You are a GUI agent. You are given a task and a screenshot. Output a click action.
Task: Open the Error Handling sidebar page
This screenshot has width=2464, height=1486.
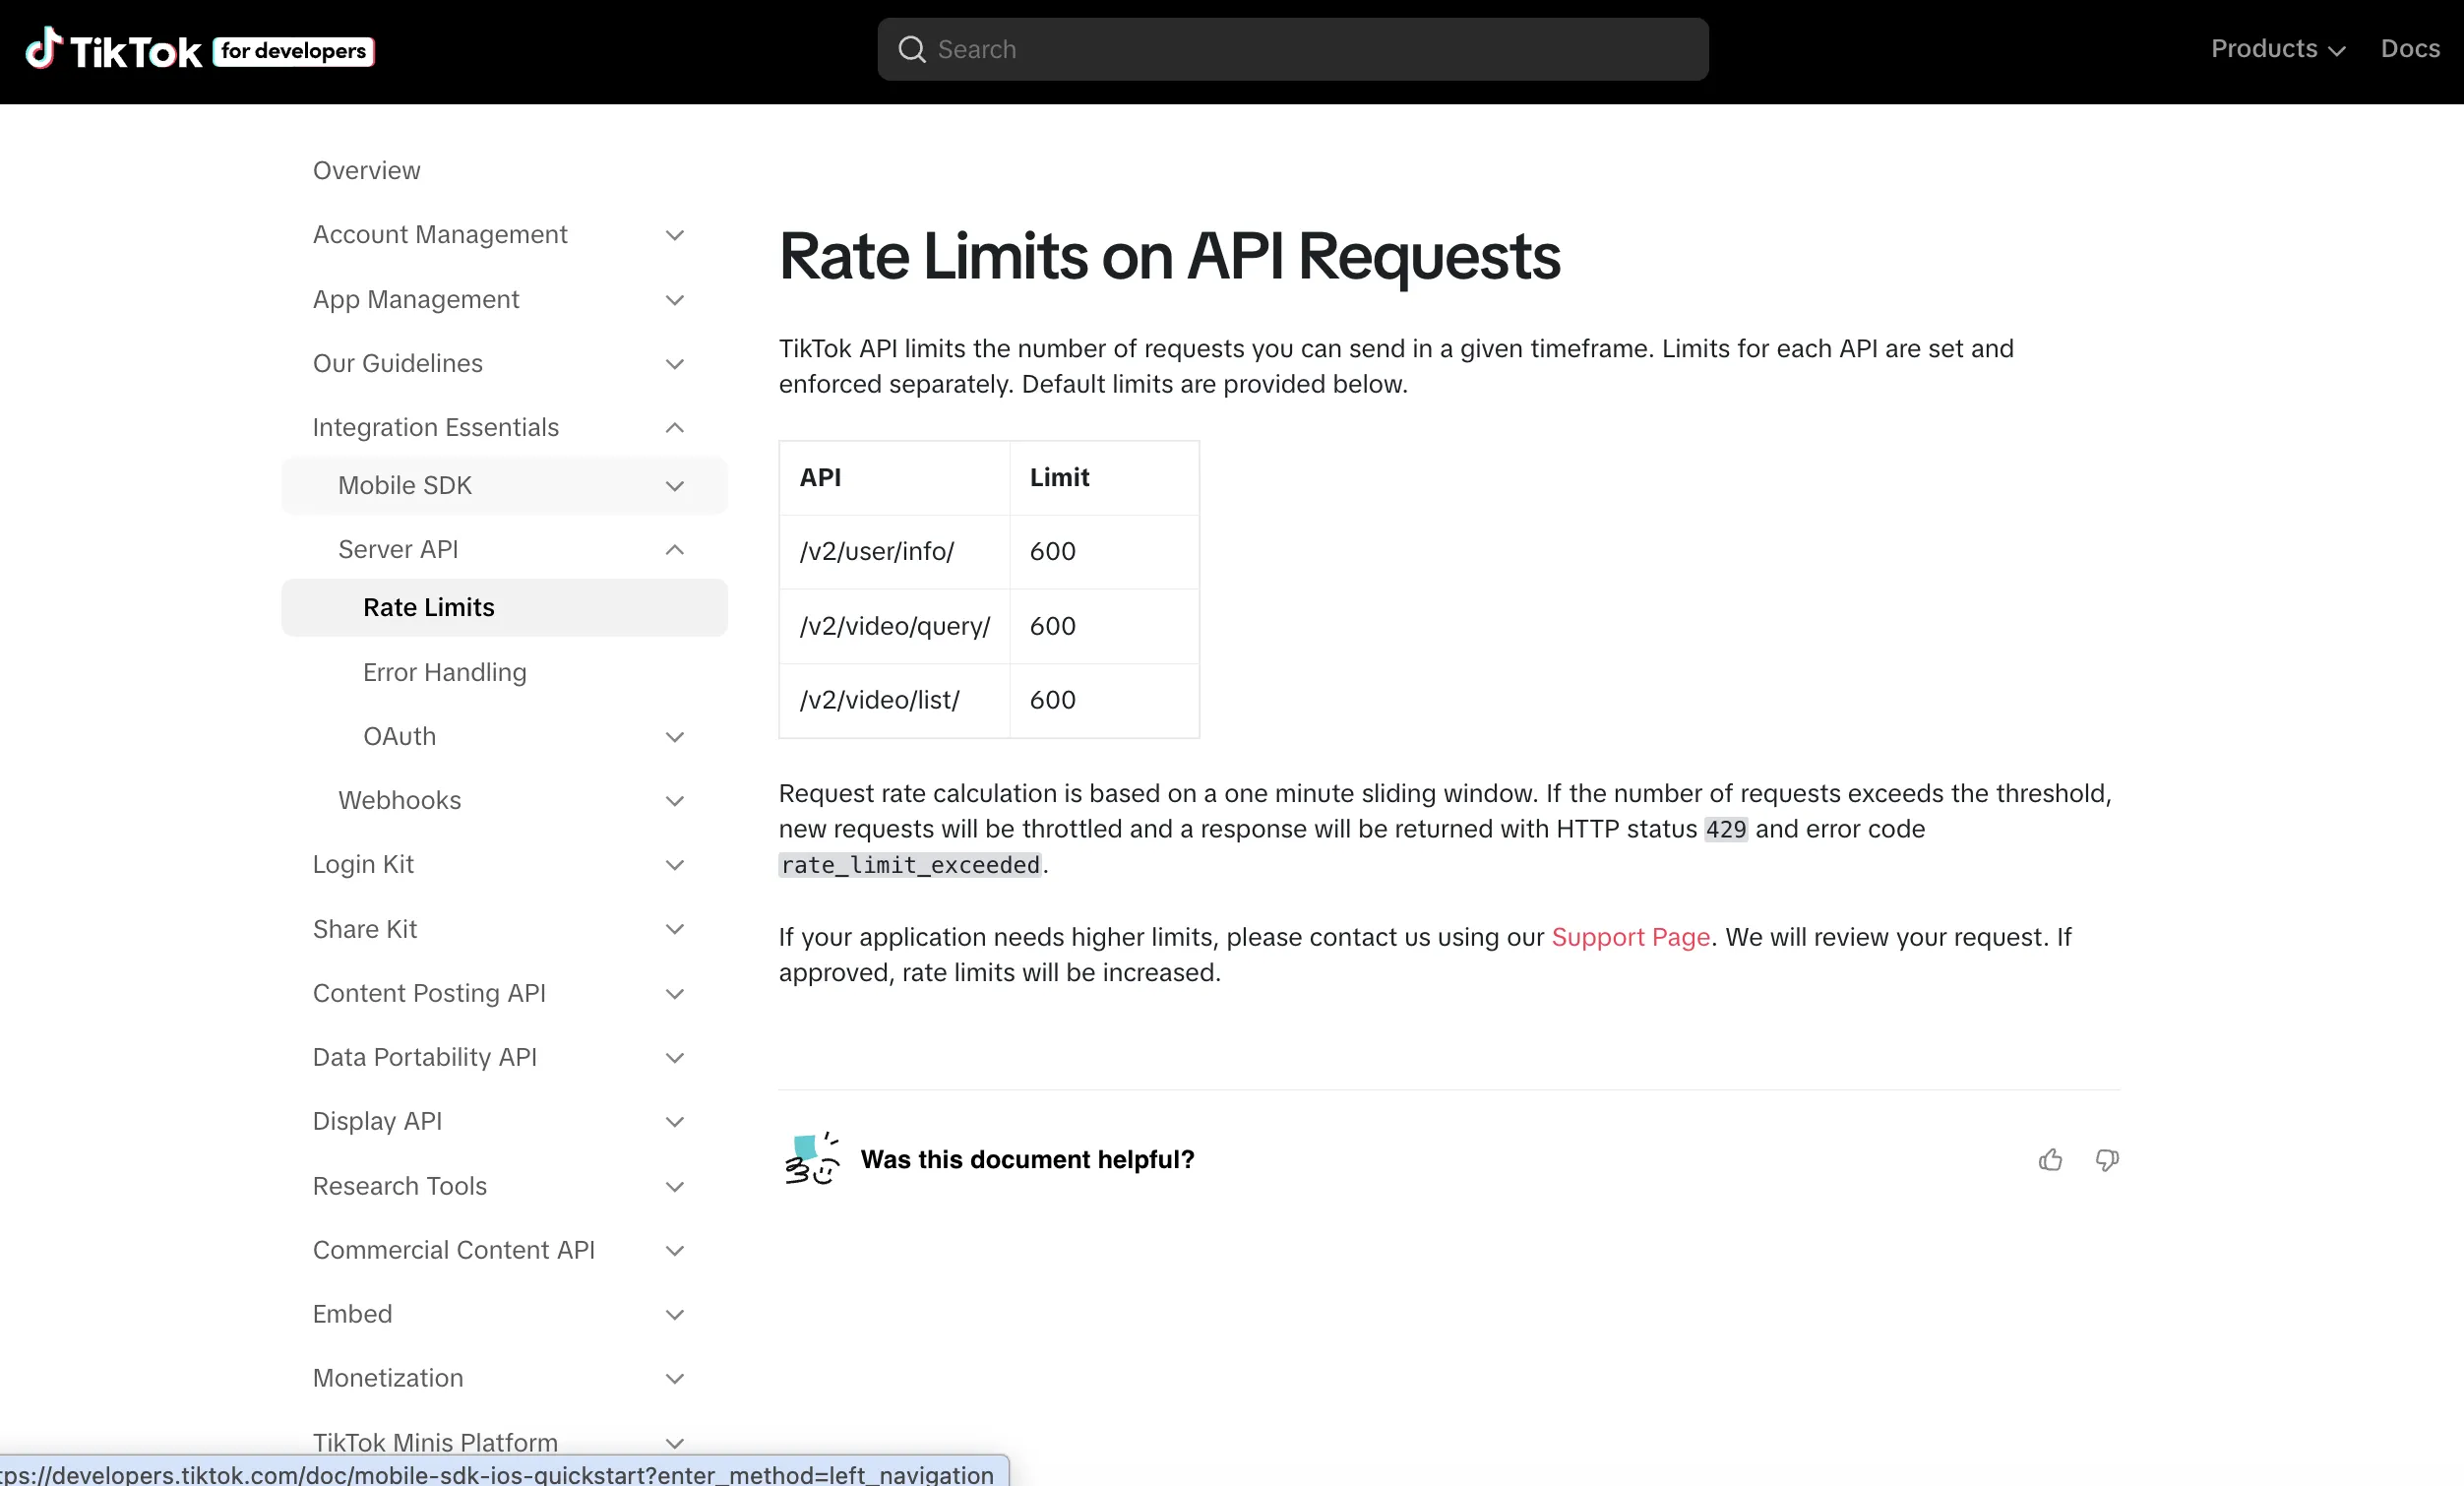444,672
